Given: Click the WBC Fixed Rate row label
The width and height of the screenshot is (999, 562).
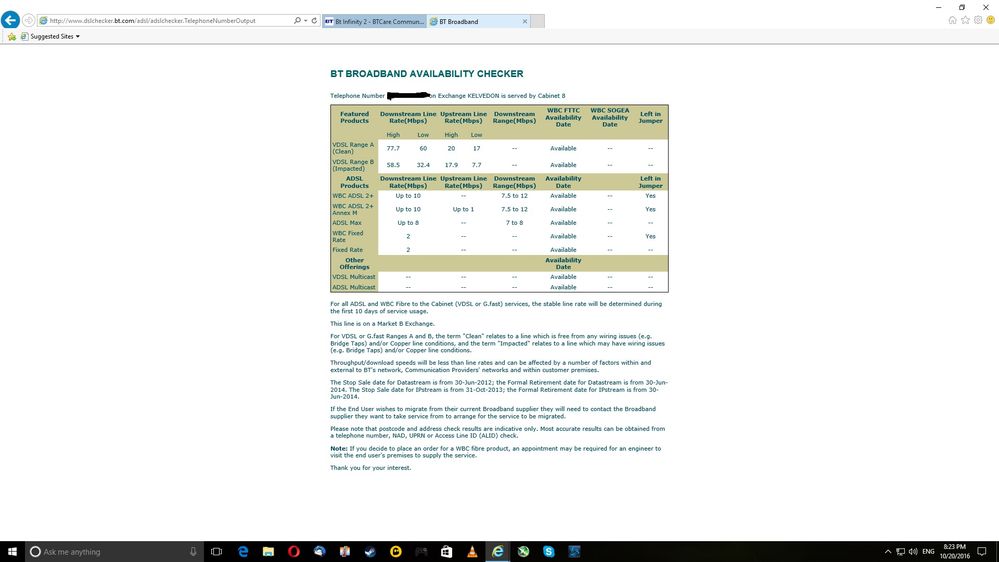Looking at the screenshot, I should pos(348,236).
